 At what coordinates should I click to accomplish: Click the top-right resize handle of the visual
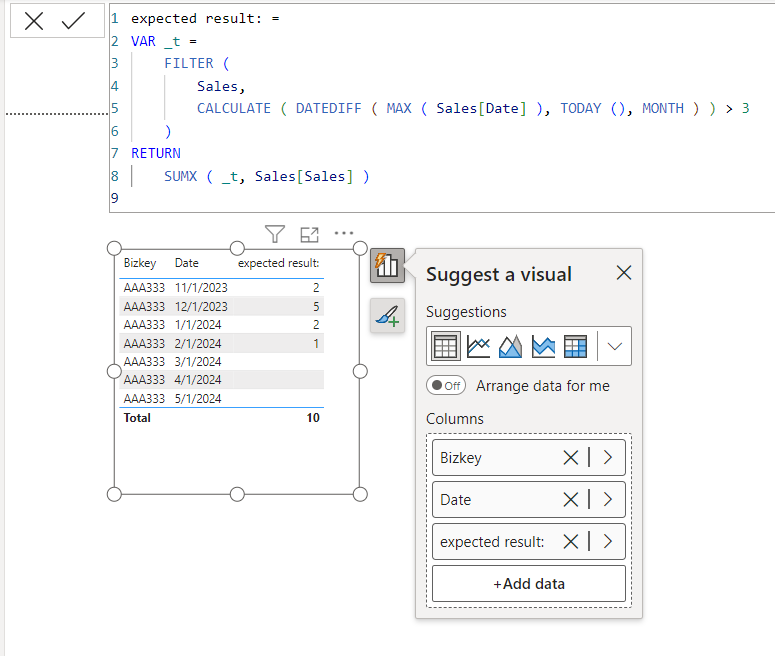click(360, 248)
